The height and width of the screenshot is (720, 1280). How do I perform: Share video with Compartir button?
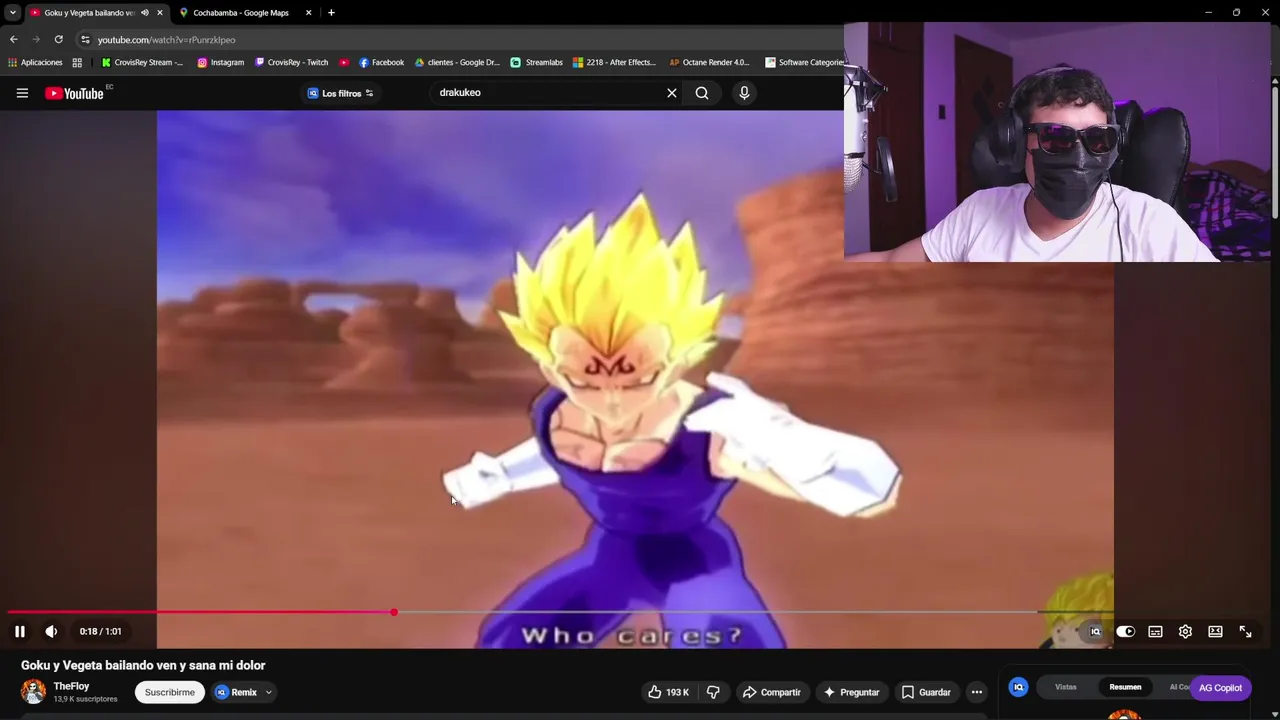pos(771,692)
